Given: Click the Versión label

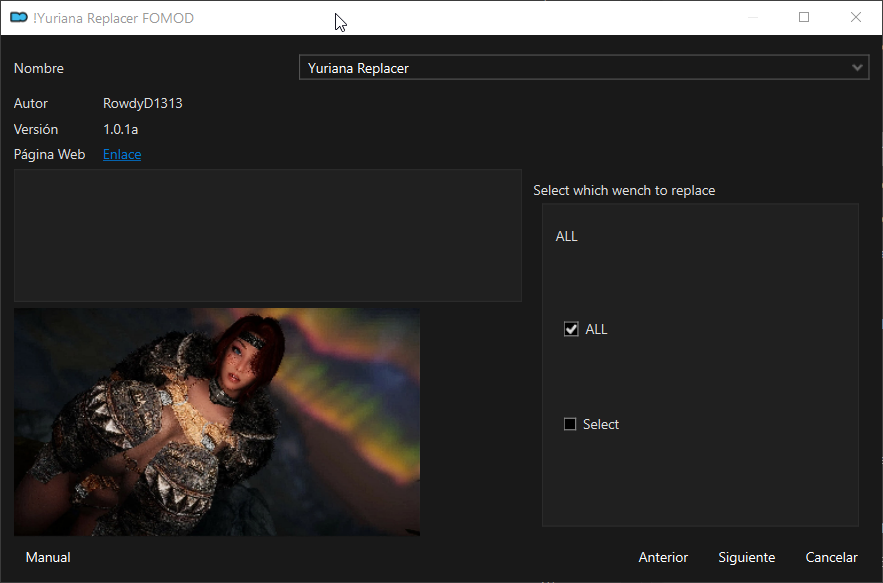Looking at the screenshot, I should 35,129.
